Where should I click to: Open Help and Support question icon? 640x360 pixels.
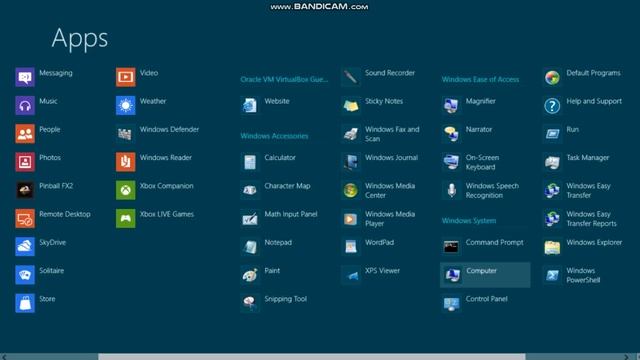point(552,105)
